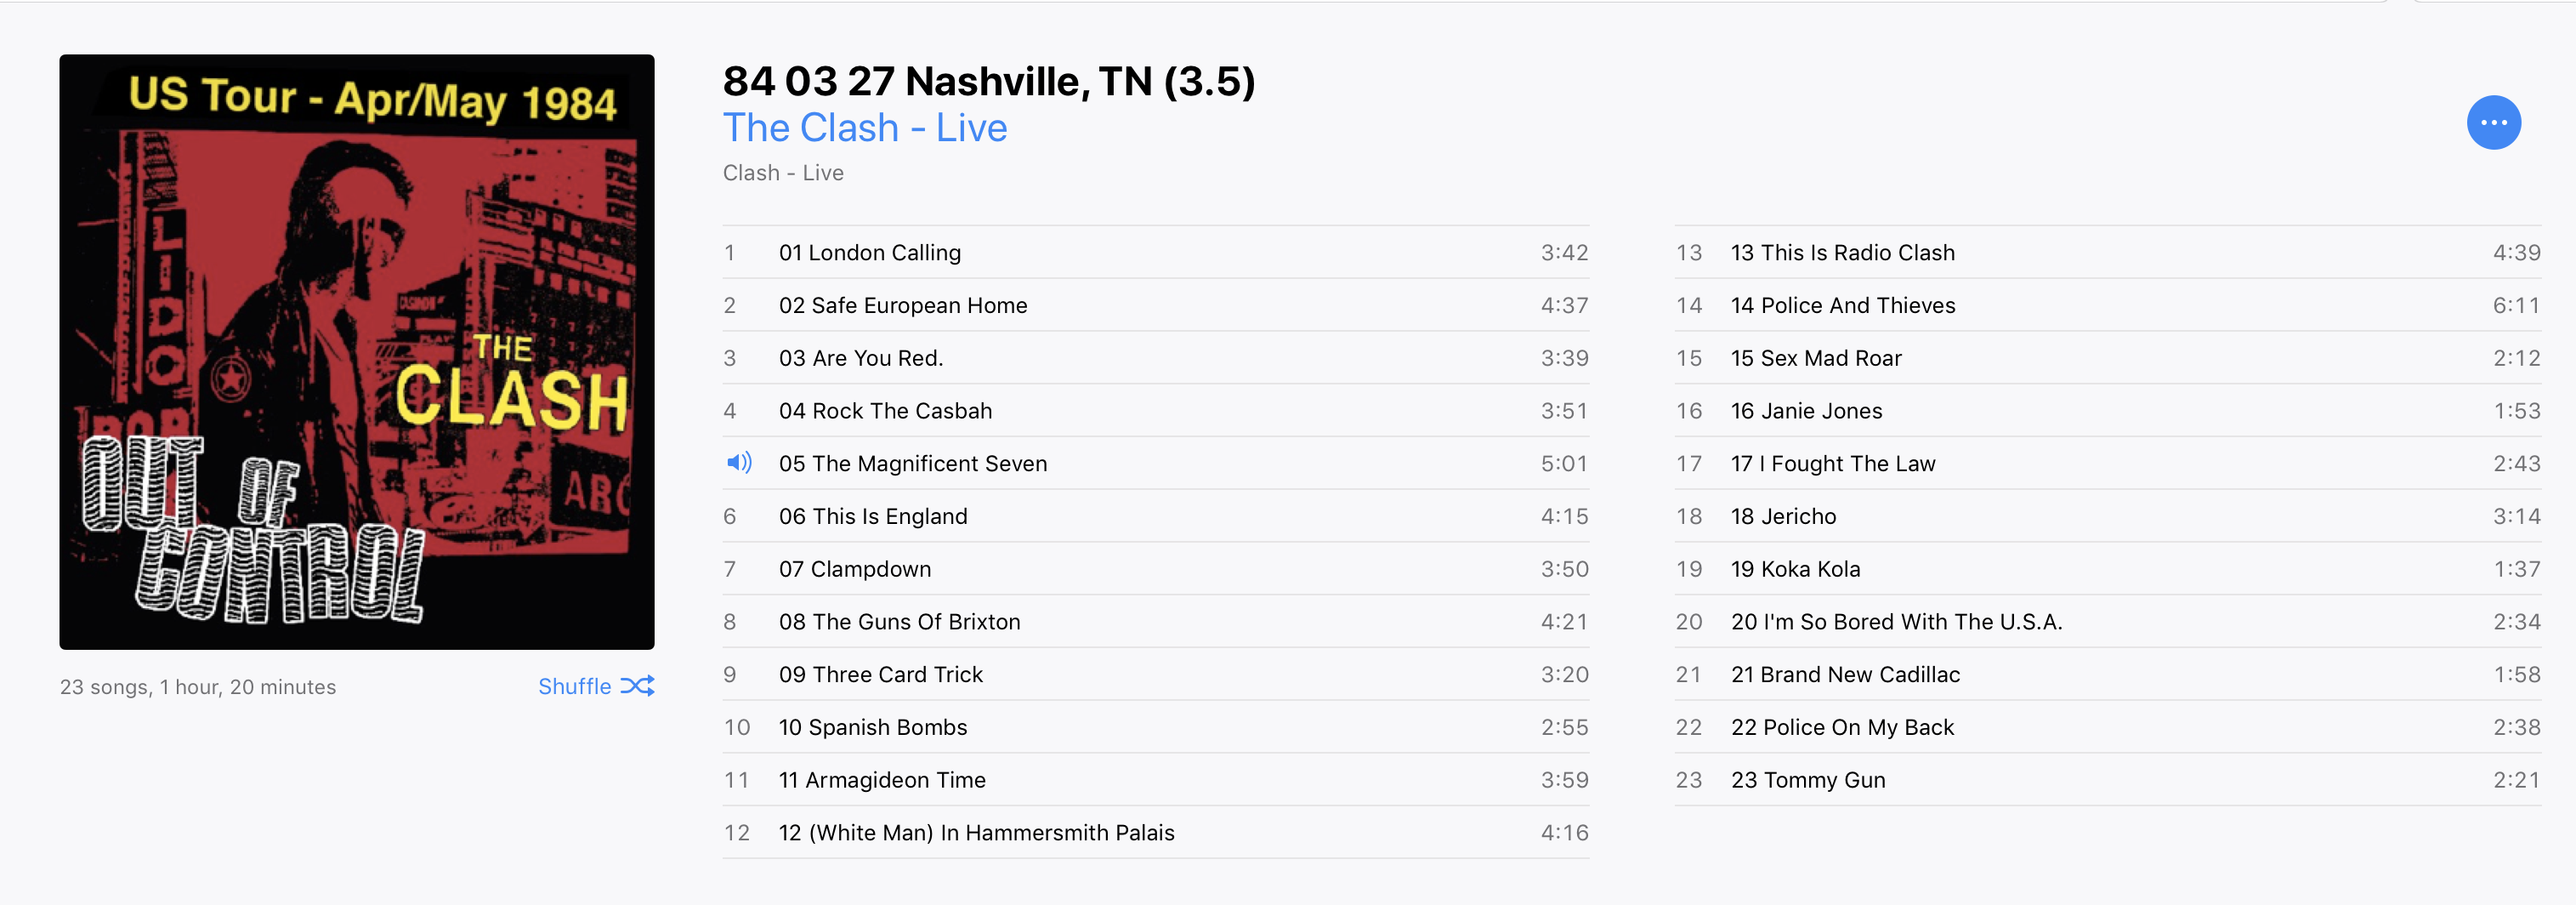Click the speaker icon on track 5
2576x905 pixels.
(739, 463)
